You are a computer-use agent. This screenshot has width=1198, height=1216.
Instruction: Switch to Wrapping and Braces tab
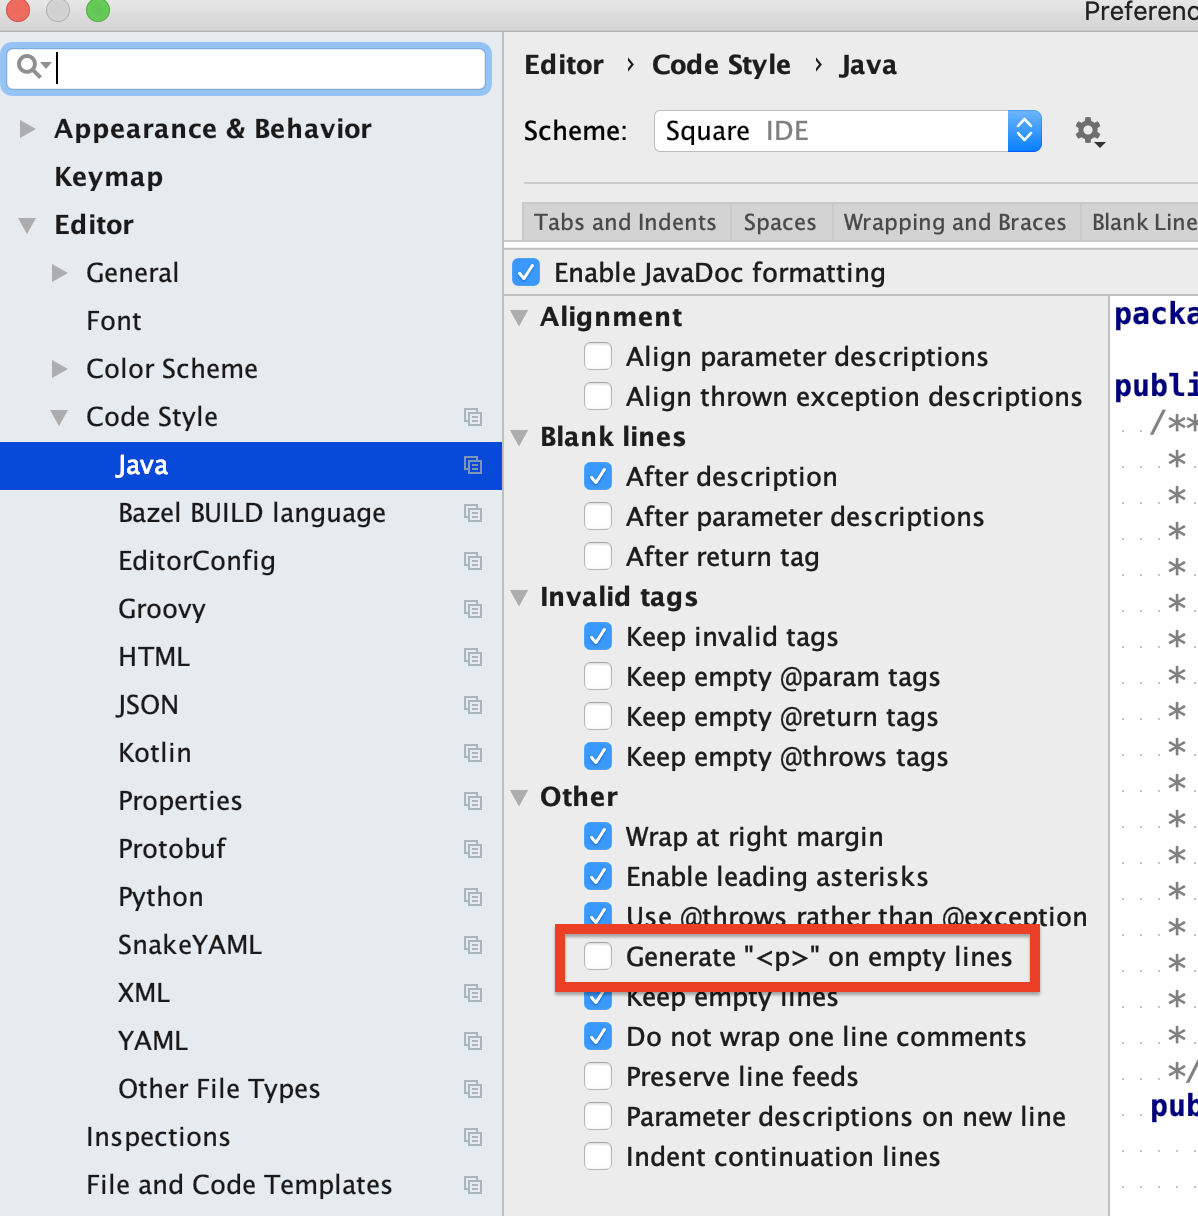point(954,222)
